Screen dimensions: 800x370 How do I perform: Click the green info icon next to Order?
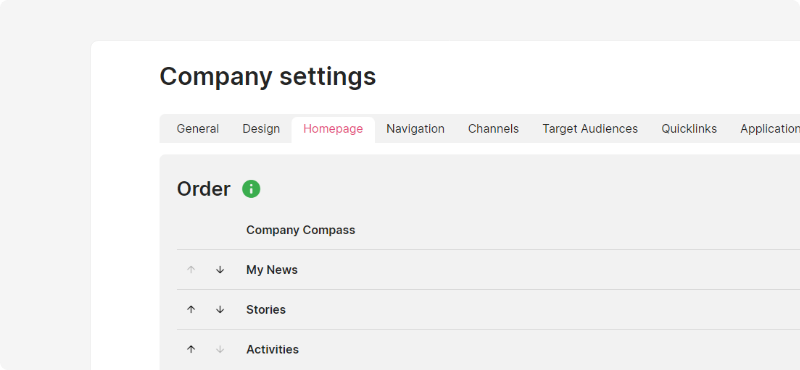(x=251, y=189)
